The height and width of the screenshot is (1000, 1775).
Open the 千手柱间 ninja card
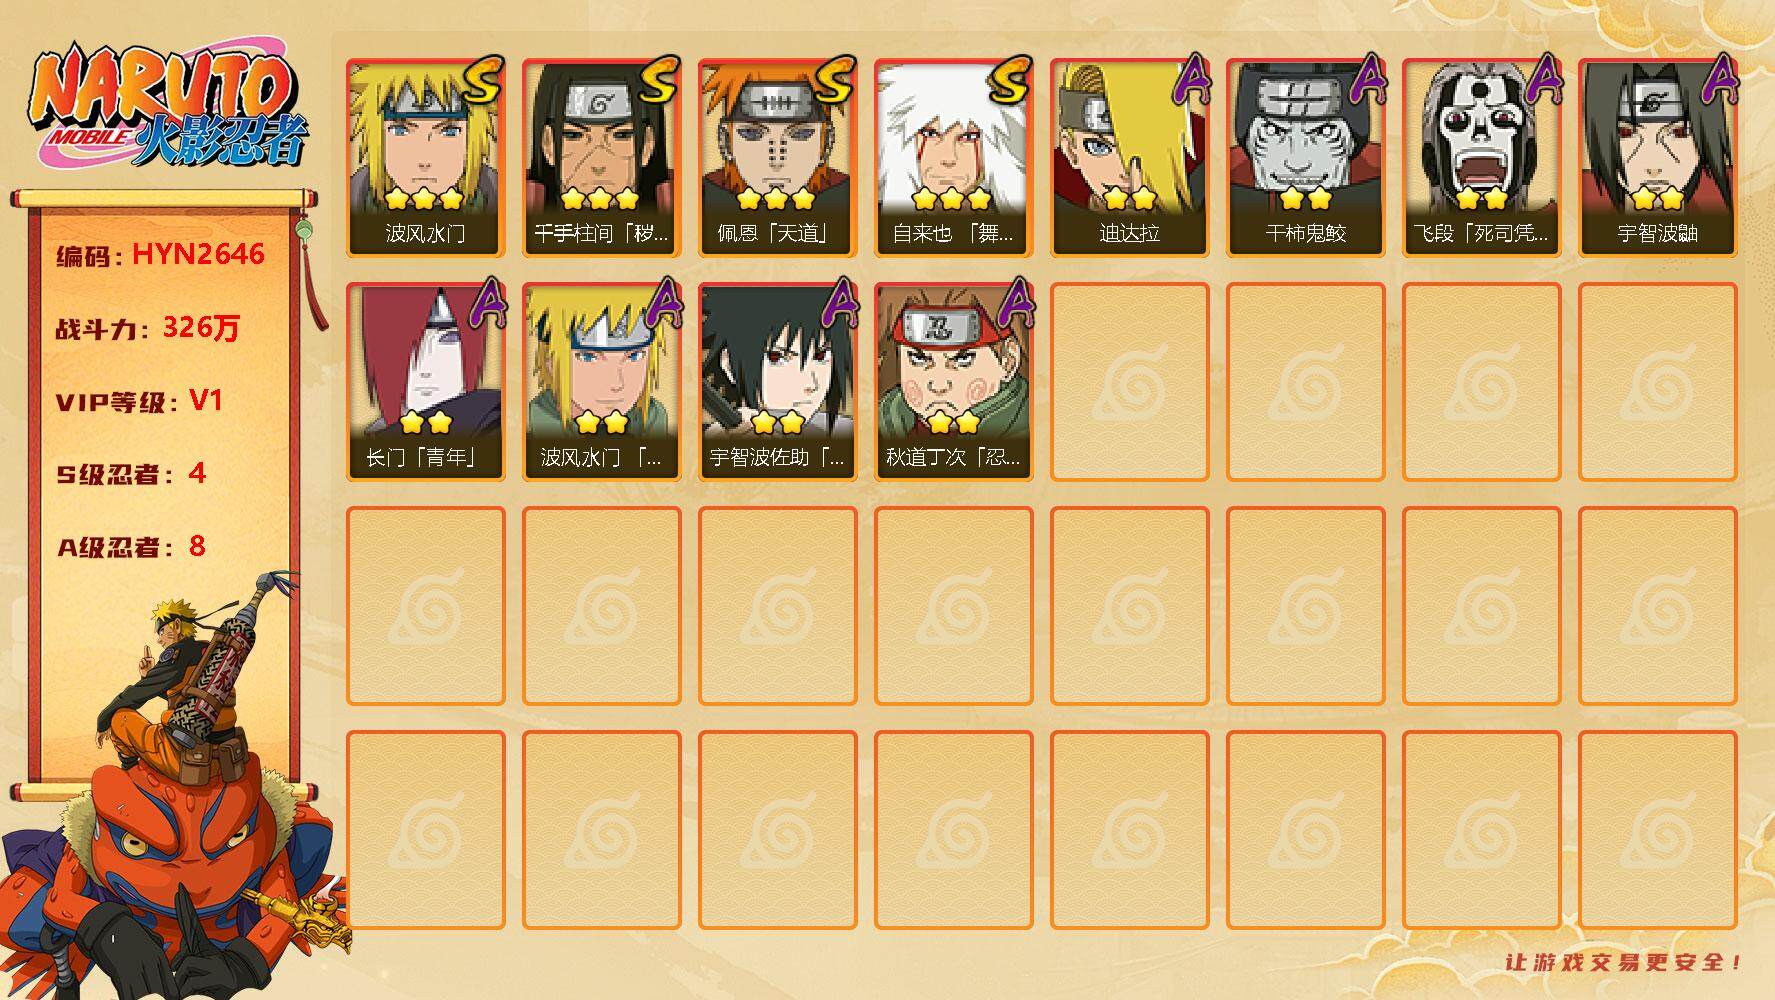pos(601,158)
